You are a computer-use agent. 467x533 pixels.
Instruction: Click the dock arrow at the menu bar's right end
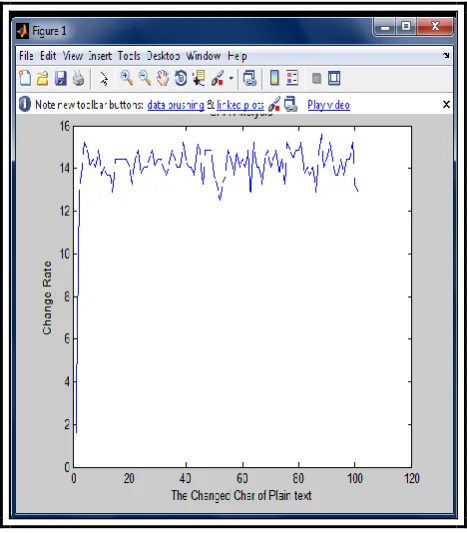446,55
